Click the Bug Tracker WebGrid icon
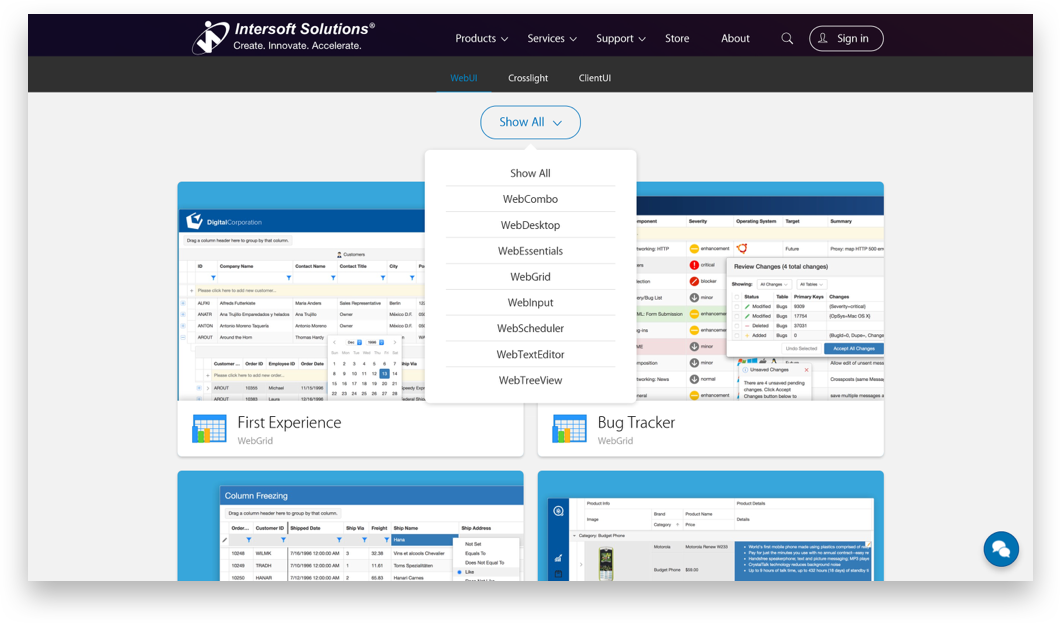The image size is (1061, 623). tap(569, 429)
